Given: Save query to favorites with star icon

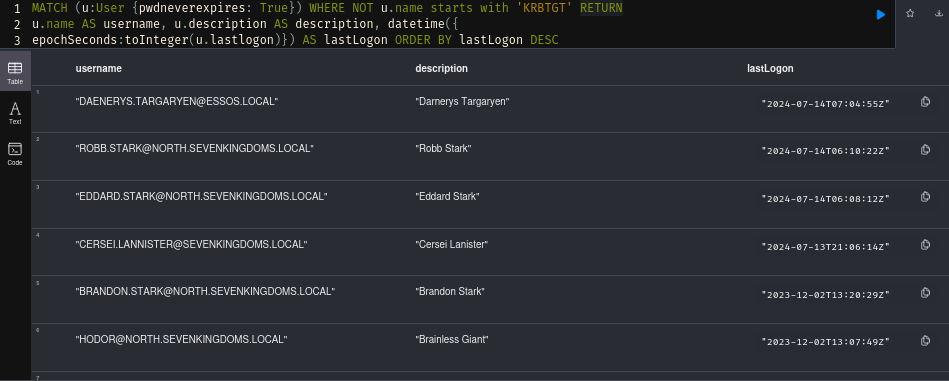Looking at the screenshot, I should click(x=910, y=14).
